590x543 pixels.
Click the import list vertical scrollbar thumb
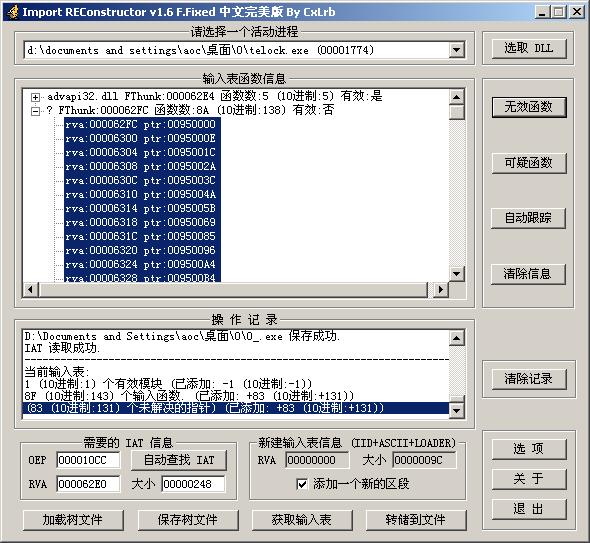pyautogui.click(x=457, y=112)
